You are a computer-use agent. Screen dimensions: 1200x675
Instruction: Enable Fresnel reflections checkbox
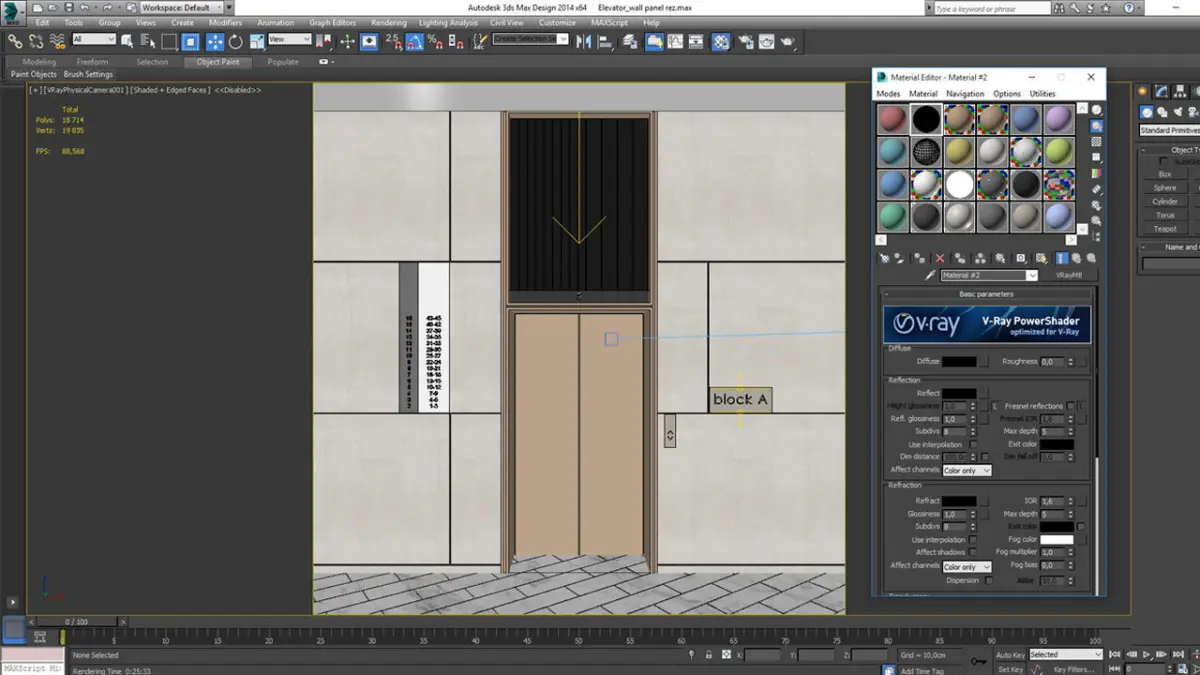[1070, 406]
